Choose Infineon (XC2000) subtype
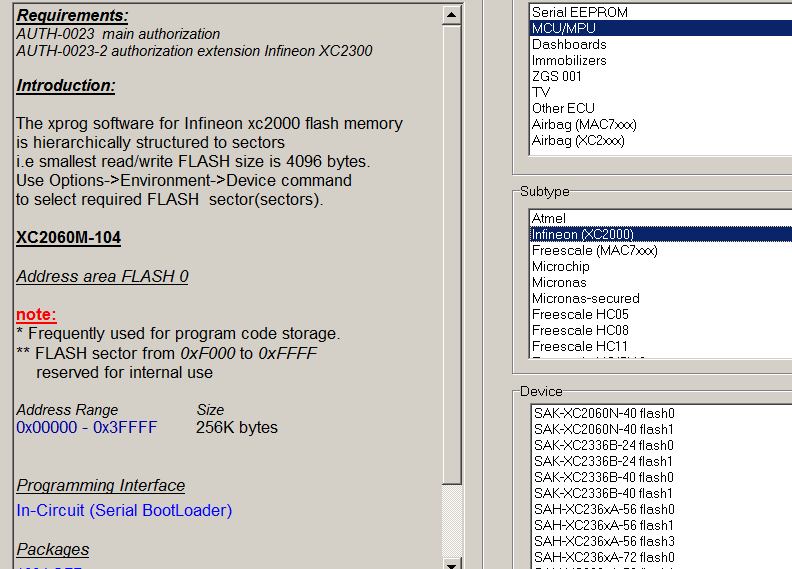Screen dimensions: 792x569 (661, 234)
